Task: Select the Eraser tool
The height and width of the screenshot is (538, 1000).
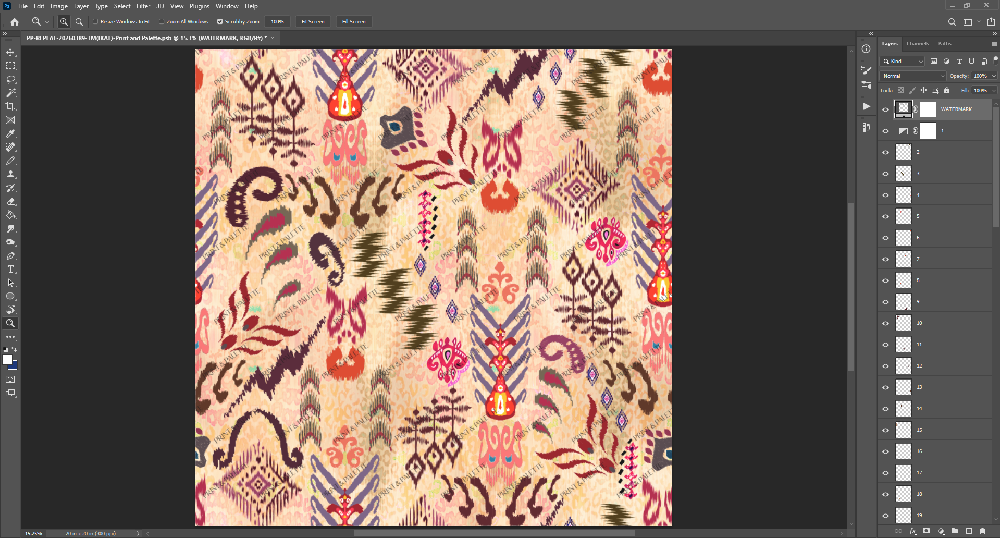Action: click(11, 201)
